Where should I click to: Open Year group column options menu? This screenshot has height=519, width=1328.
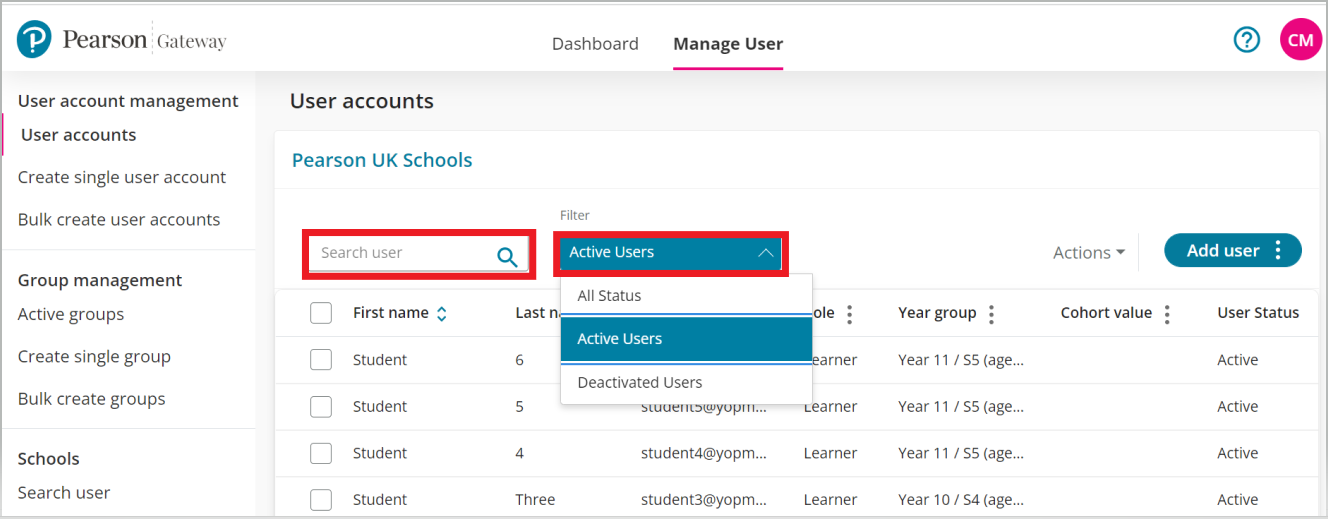tap(991, 314)
